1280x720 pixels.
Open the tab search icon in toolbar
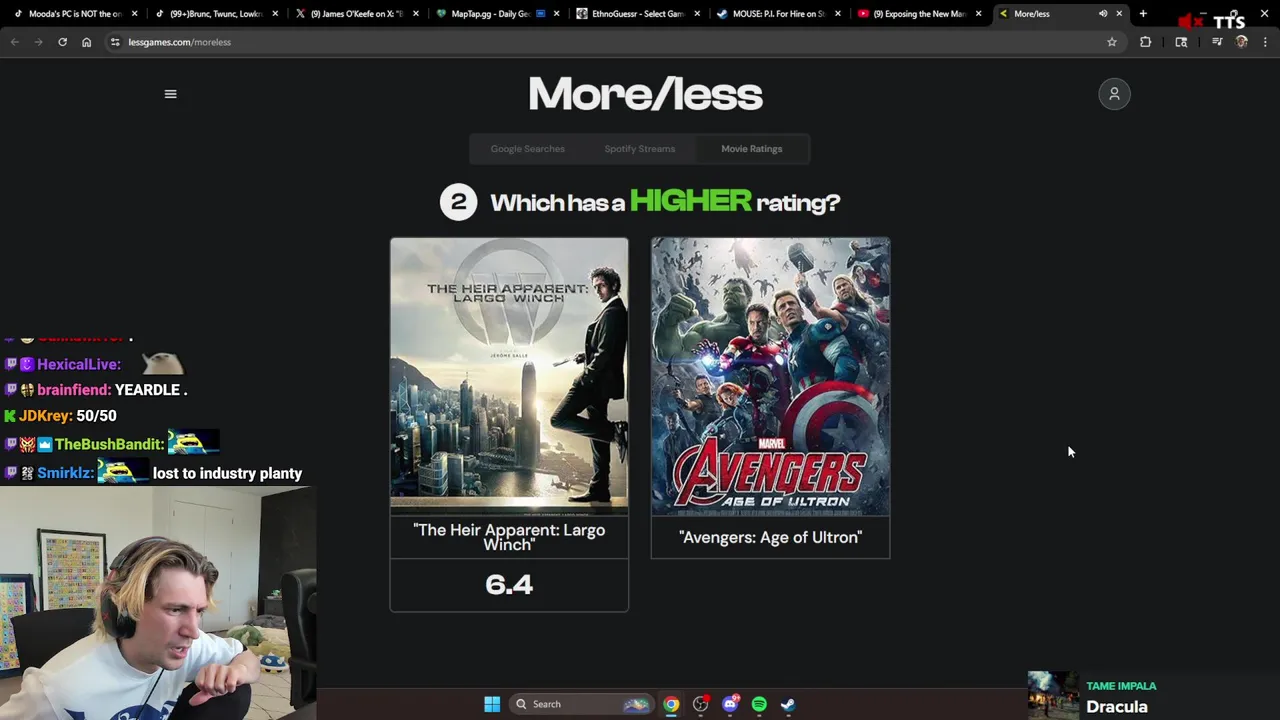coord(1181,42)
